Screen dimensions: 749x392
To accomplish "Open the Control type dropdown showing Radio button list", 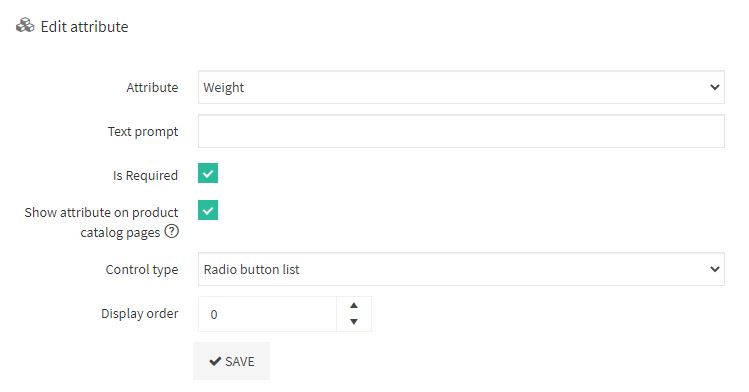I will (461, 269).
